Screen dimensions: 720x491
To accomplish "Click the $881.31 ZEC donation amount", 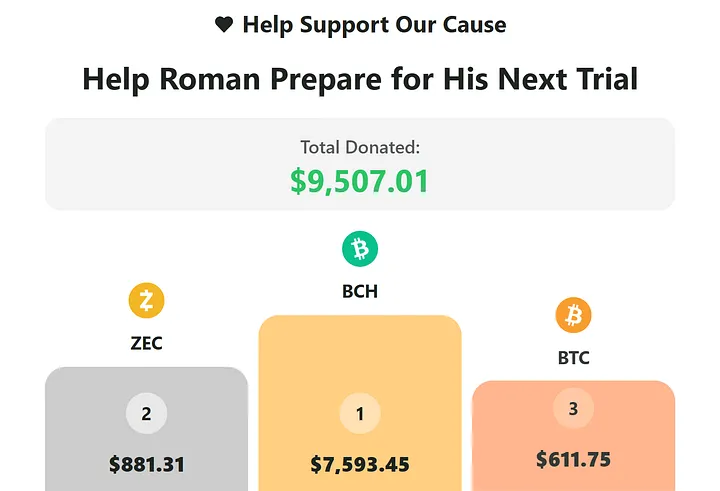I will coord(146,464).
